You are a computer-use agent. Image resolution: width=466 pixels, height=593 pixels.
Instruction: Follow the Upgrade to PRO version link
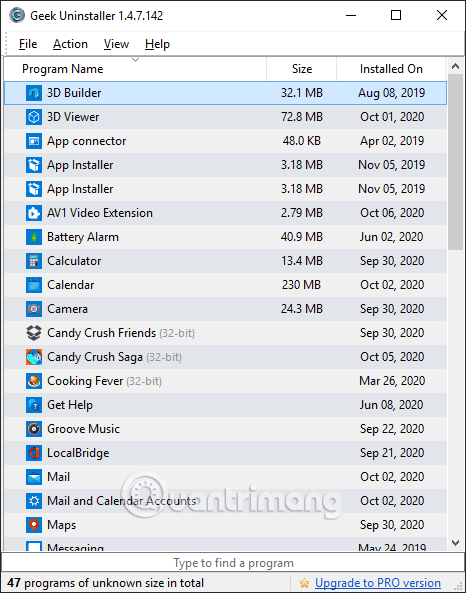tap(377, 583)
